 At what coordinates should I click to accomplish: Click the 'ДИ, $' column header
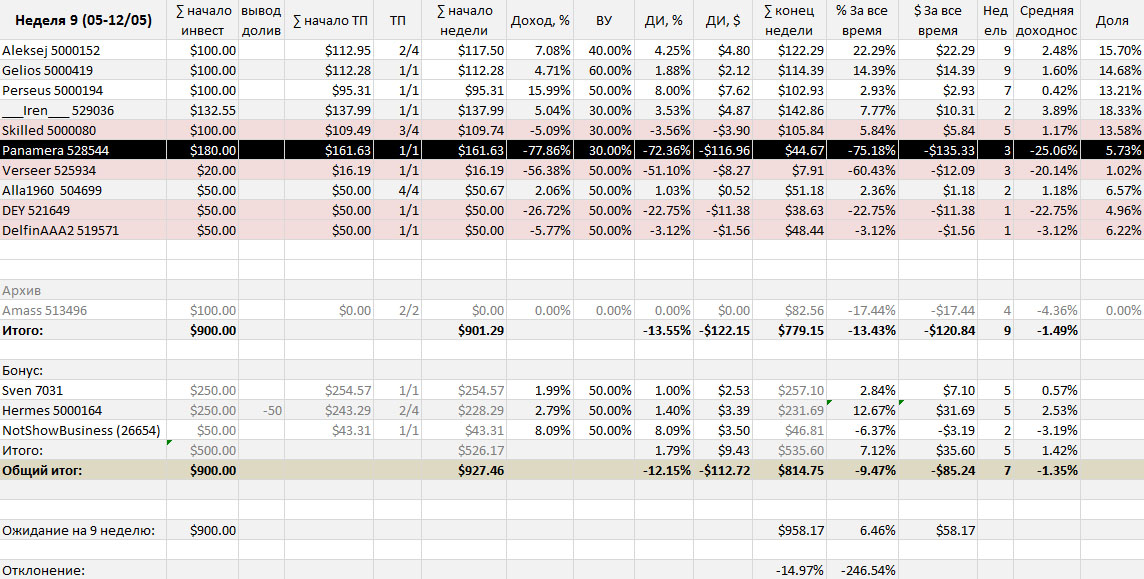723,20
